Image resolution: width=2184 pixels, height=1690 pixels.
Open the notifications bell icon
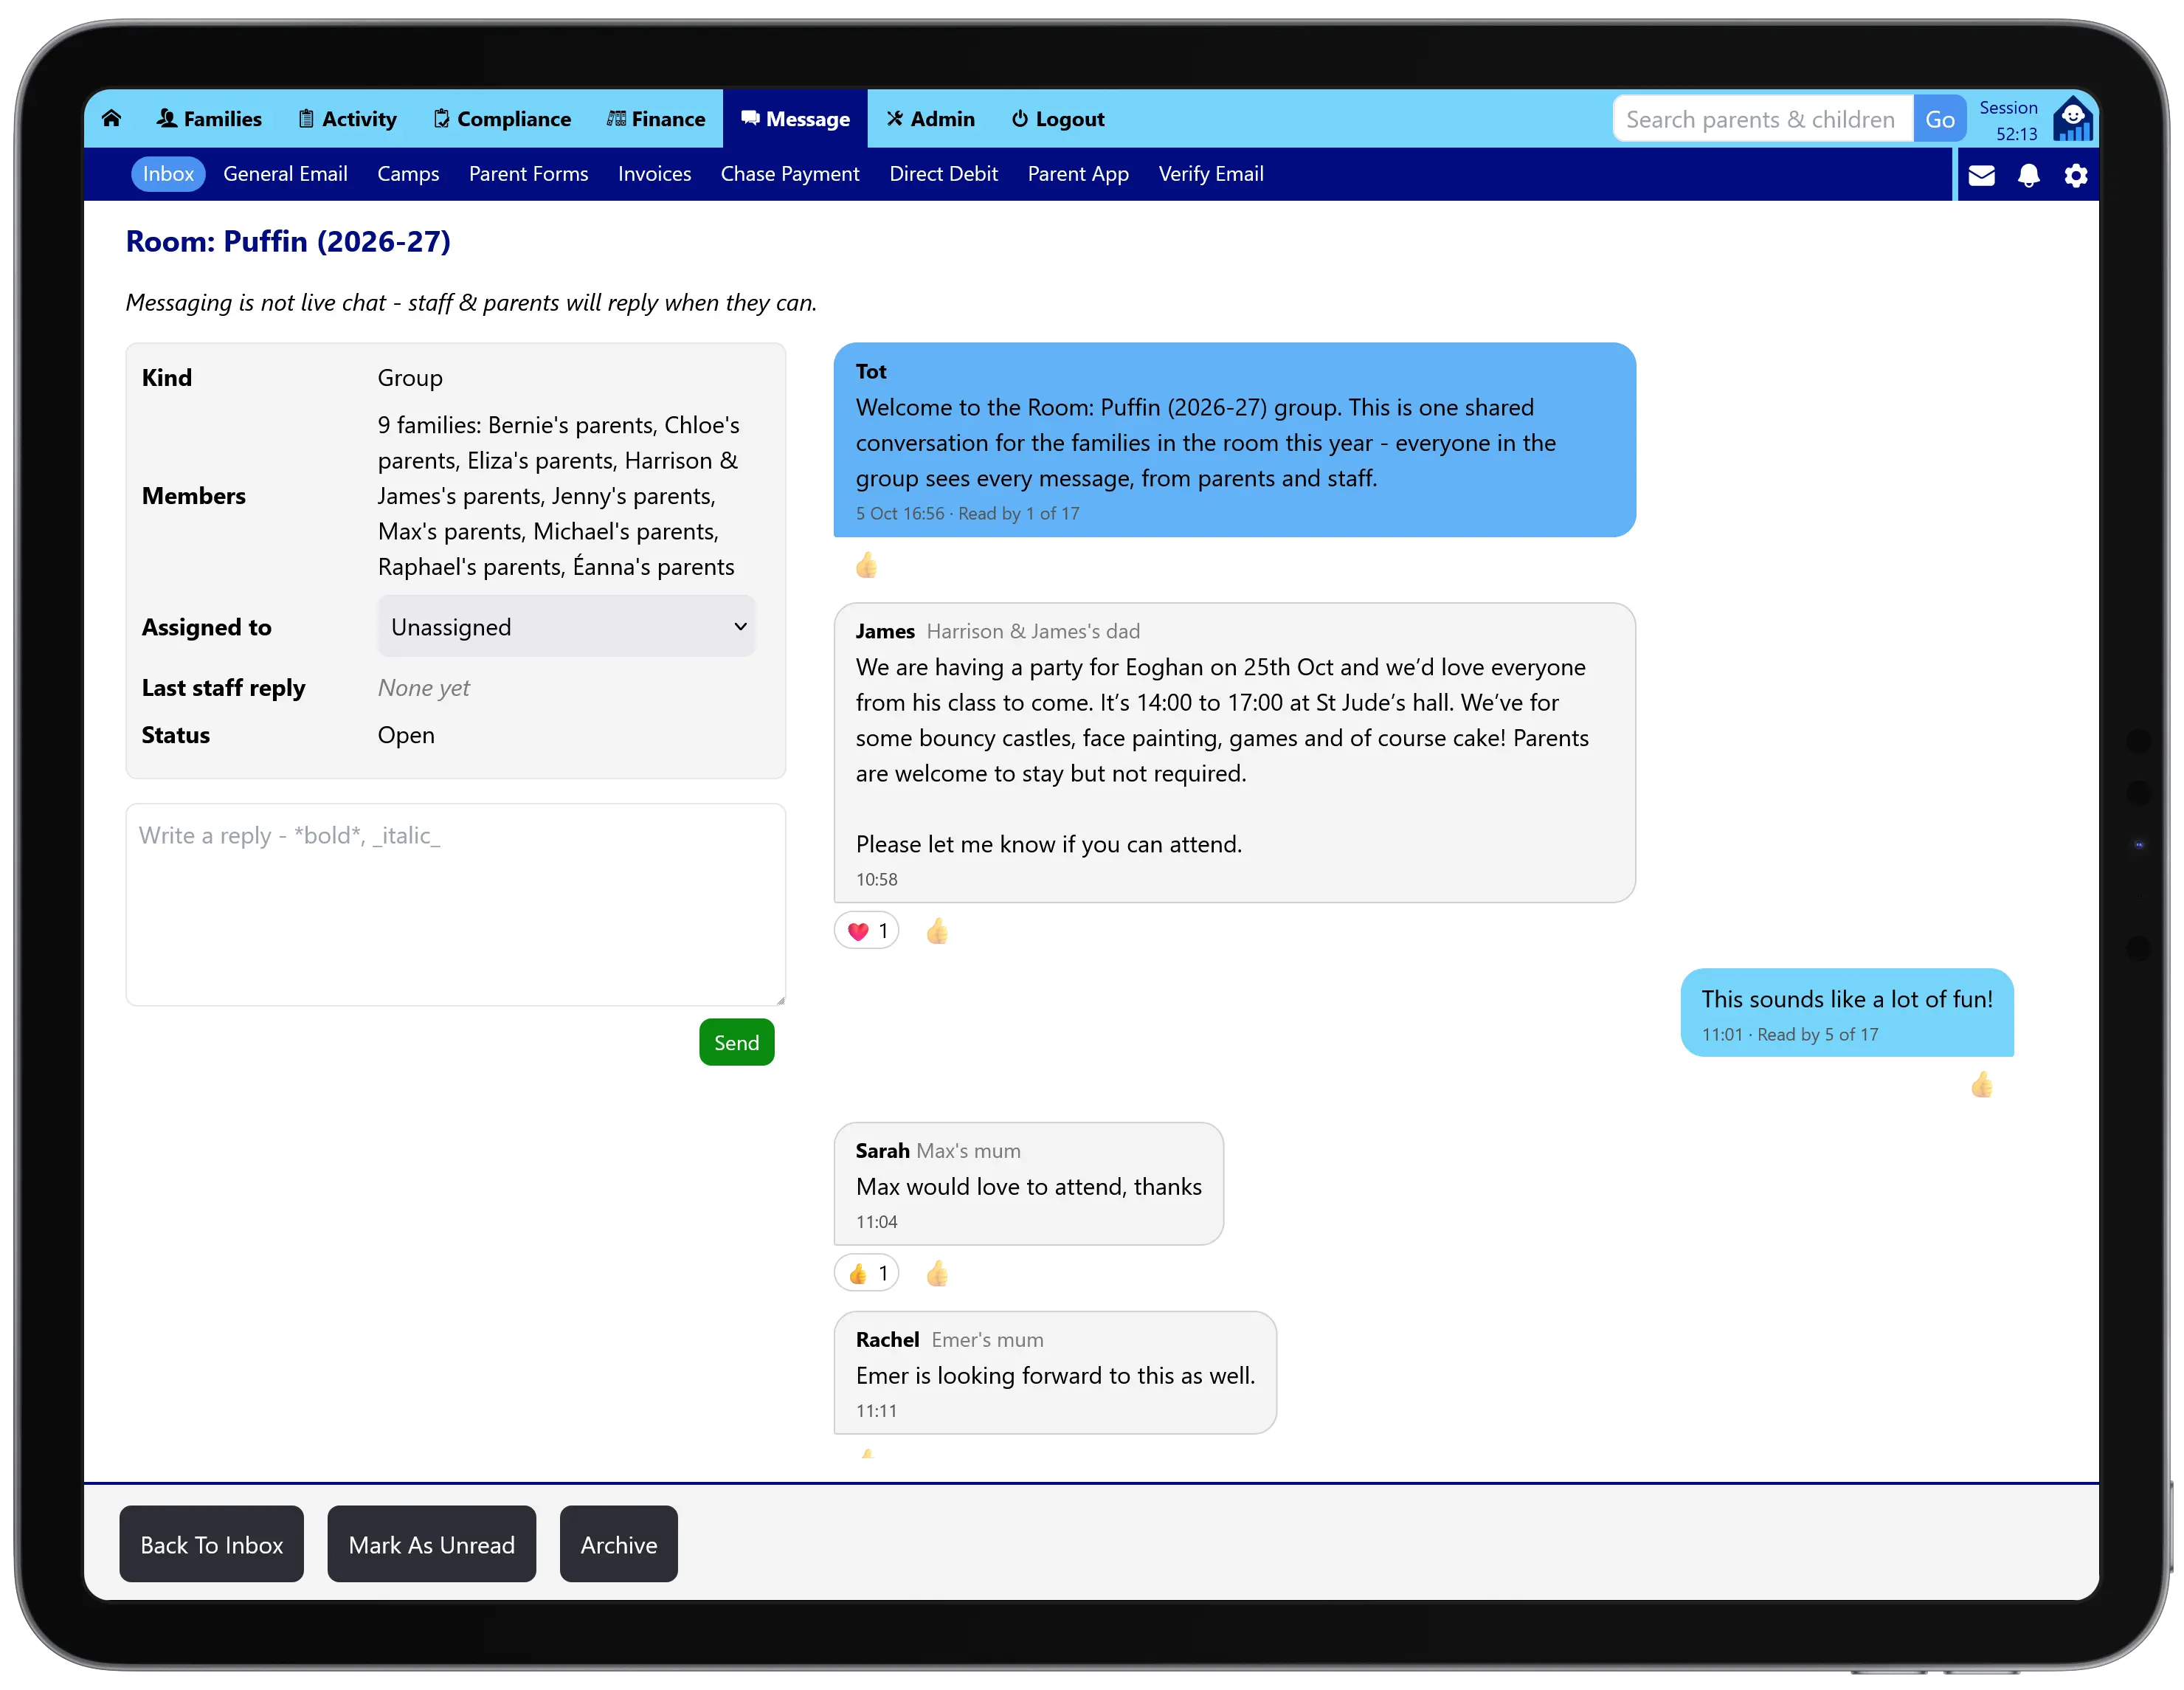[x=2028, y=175]
